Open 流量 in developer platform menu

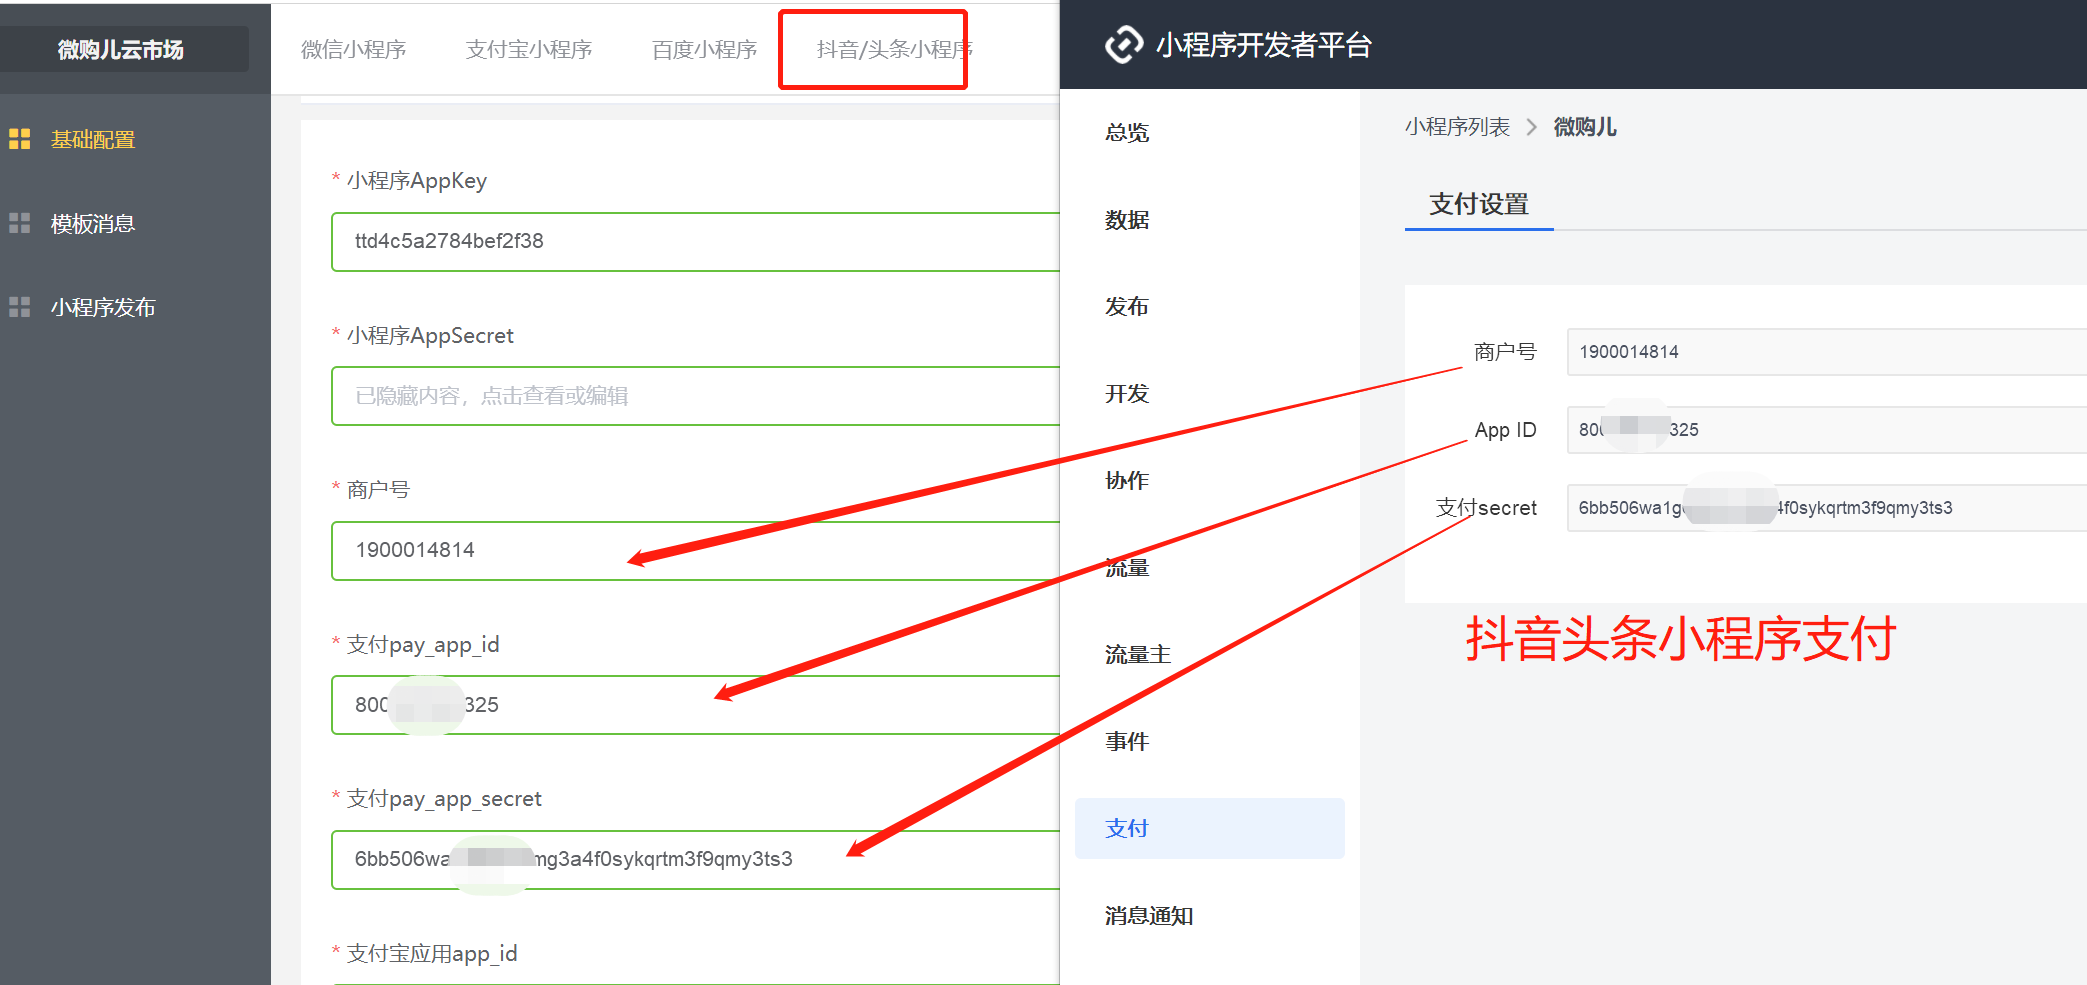click(1127, 567)
